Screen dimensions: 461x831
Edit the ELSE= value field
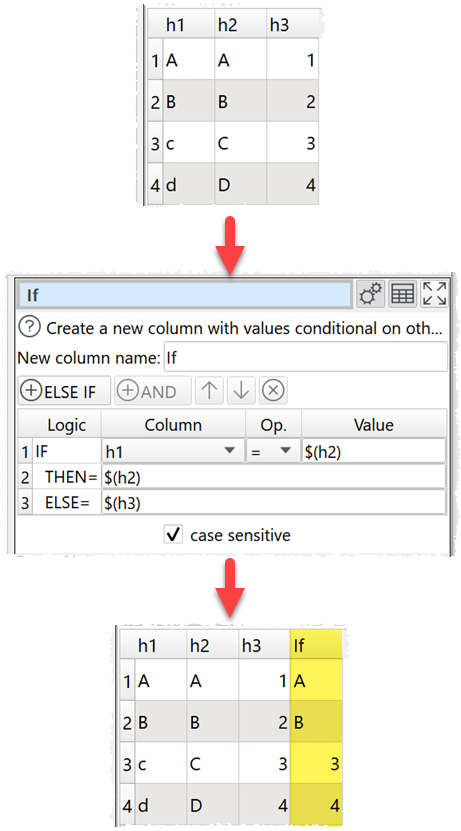273,503
